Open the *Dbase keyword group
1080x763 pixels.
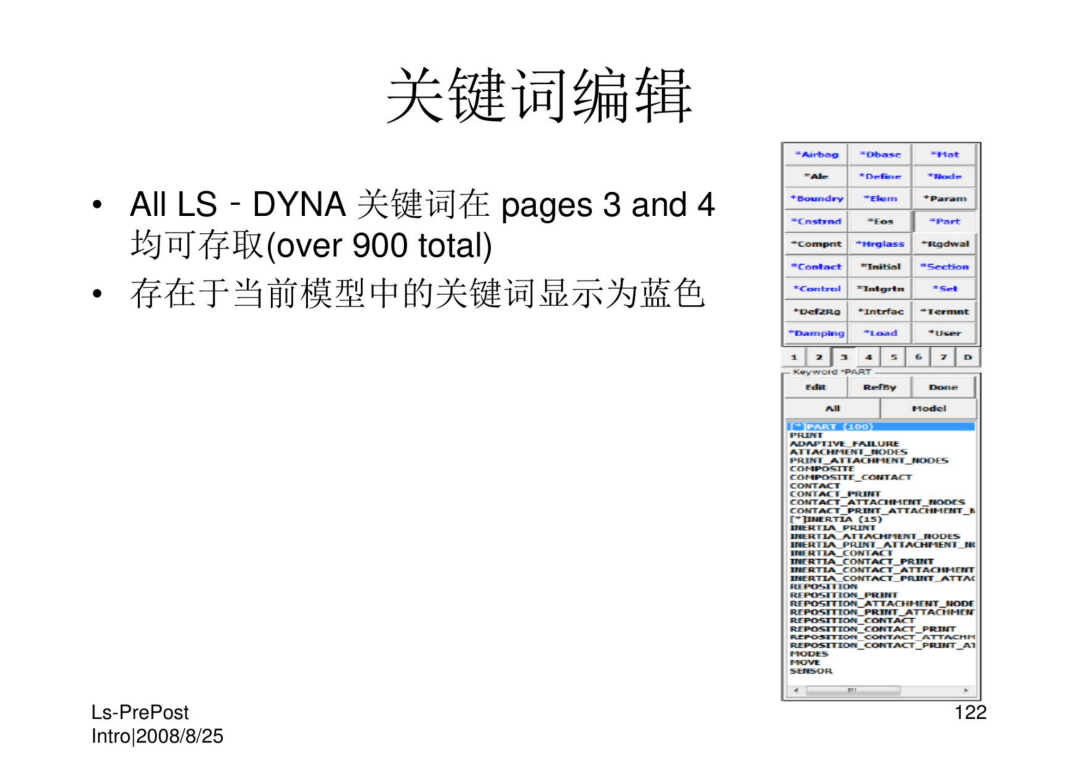(x=880, y=154)
